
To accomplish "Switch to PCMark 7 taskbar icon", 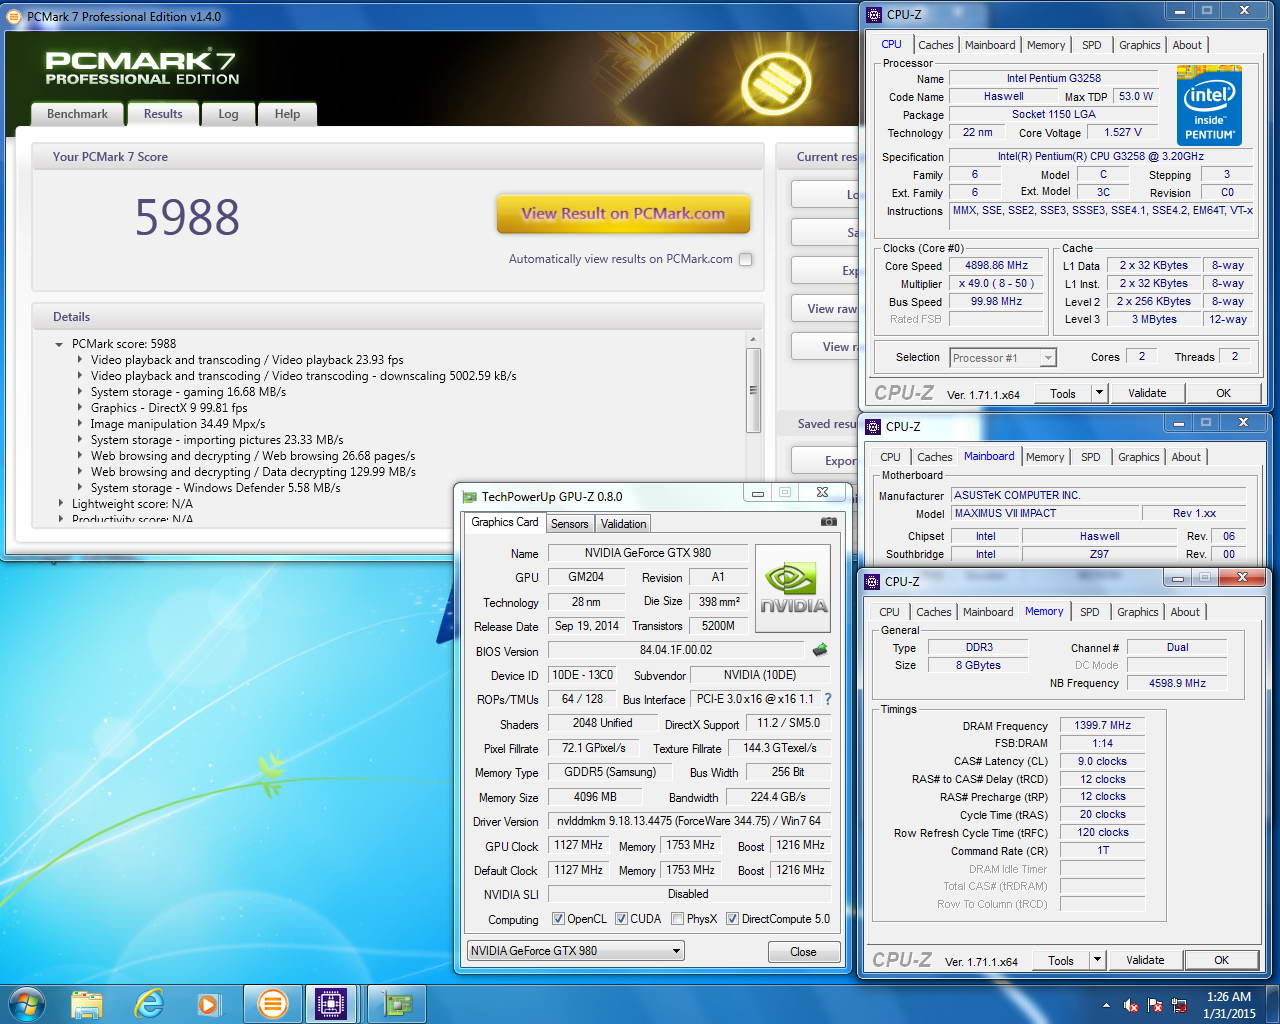I will [272, 1003].
